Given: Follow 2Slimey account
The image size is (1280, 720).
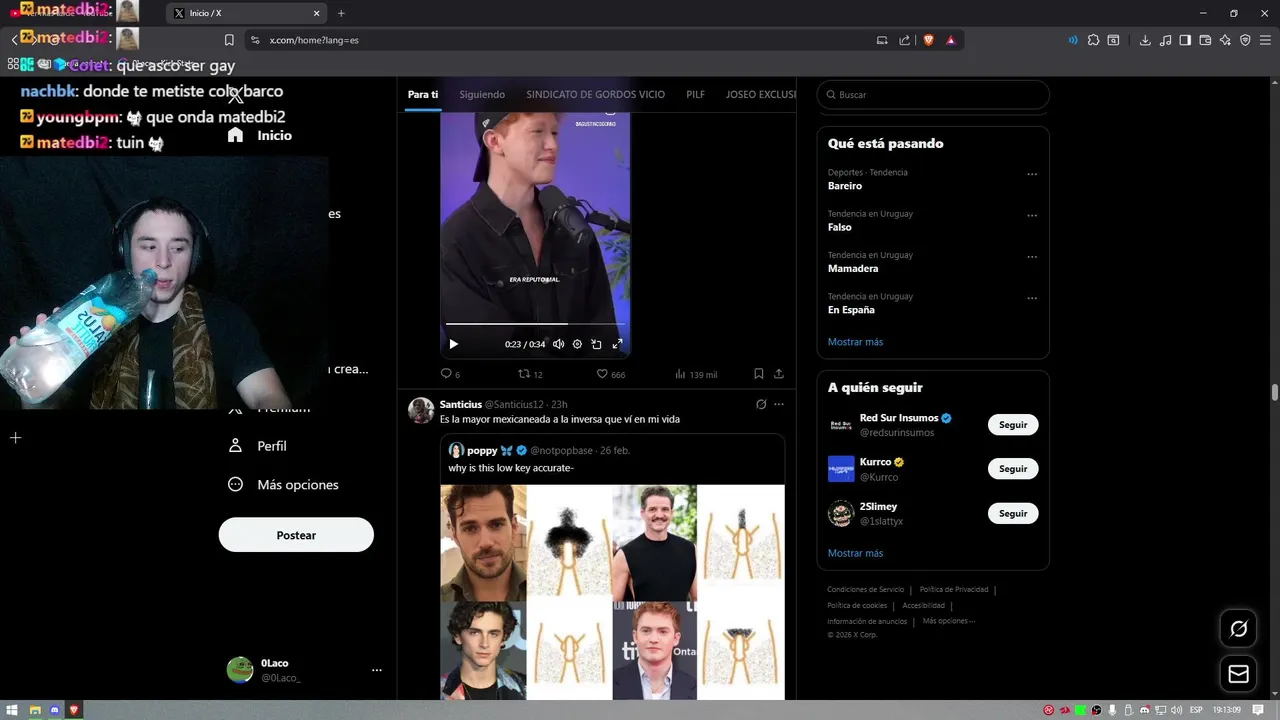Looking at the screenshot, I should click(1013, 513).
